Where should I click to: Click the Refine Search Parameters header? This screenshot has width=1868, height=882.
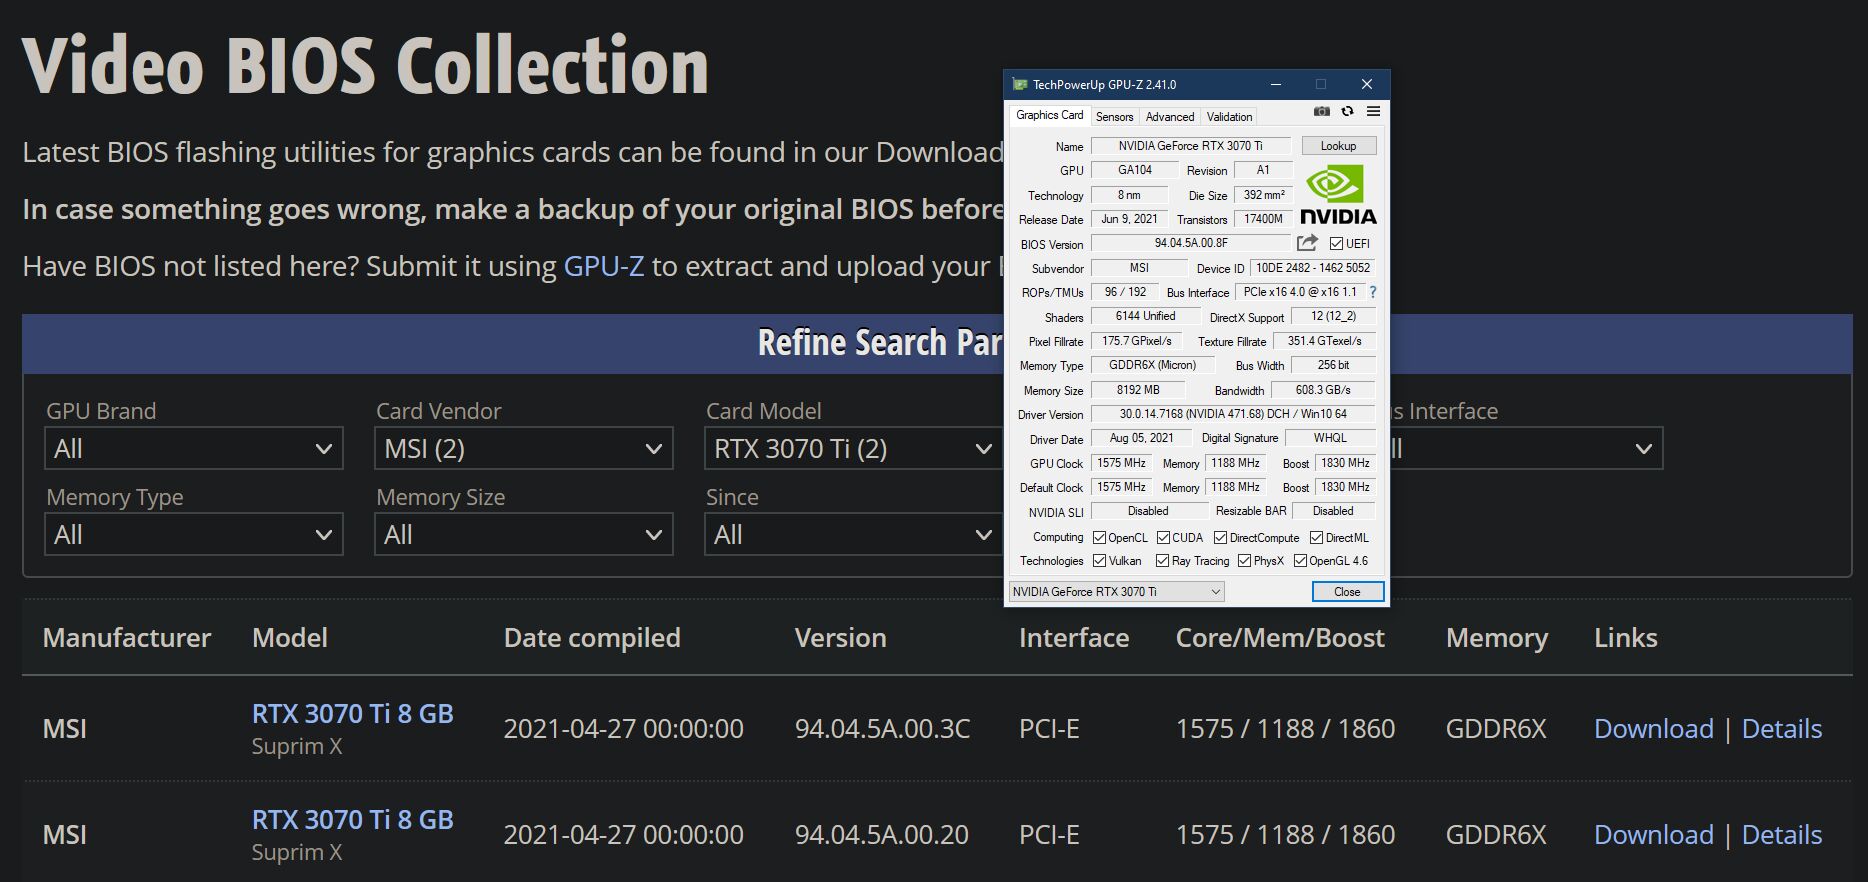click(880, 343)
